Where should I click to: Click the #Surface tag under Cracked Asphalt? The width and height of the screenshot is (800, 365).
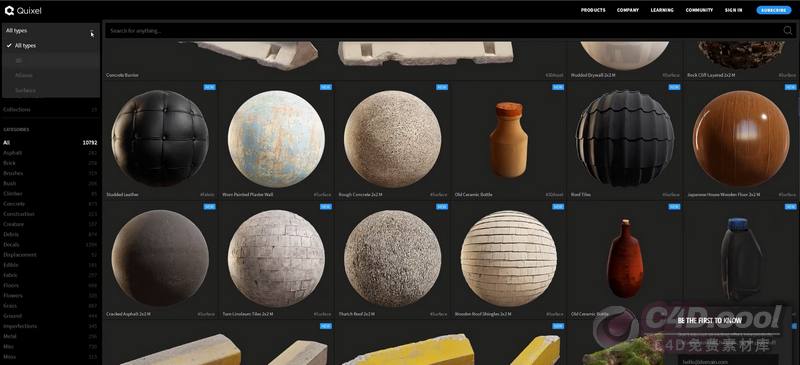[207, 314]
